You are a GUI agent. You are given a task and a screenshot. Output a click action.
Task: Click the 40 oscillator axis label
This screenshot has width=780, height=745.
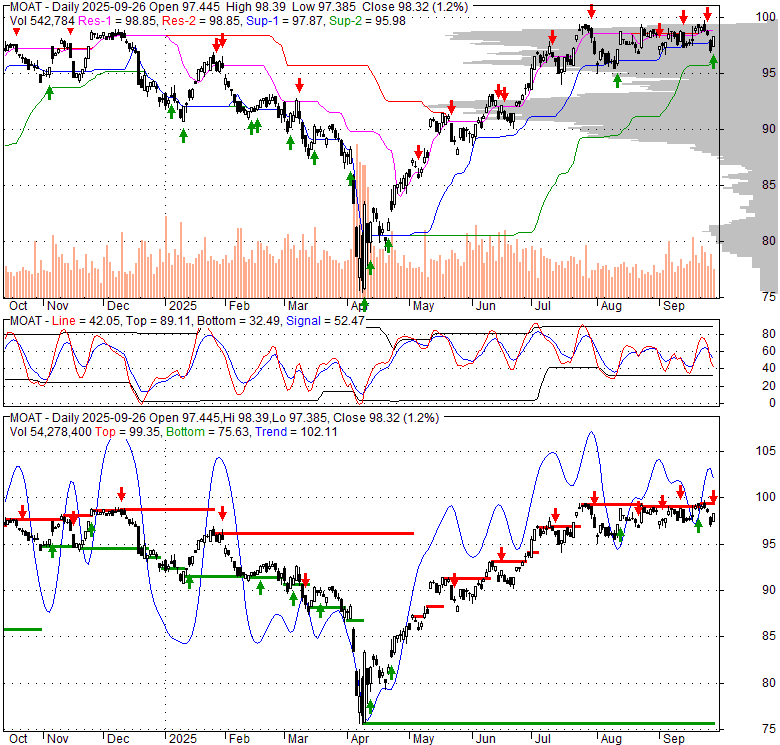(769, 368)
